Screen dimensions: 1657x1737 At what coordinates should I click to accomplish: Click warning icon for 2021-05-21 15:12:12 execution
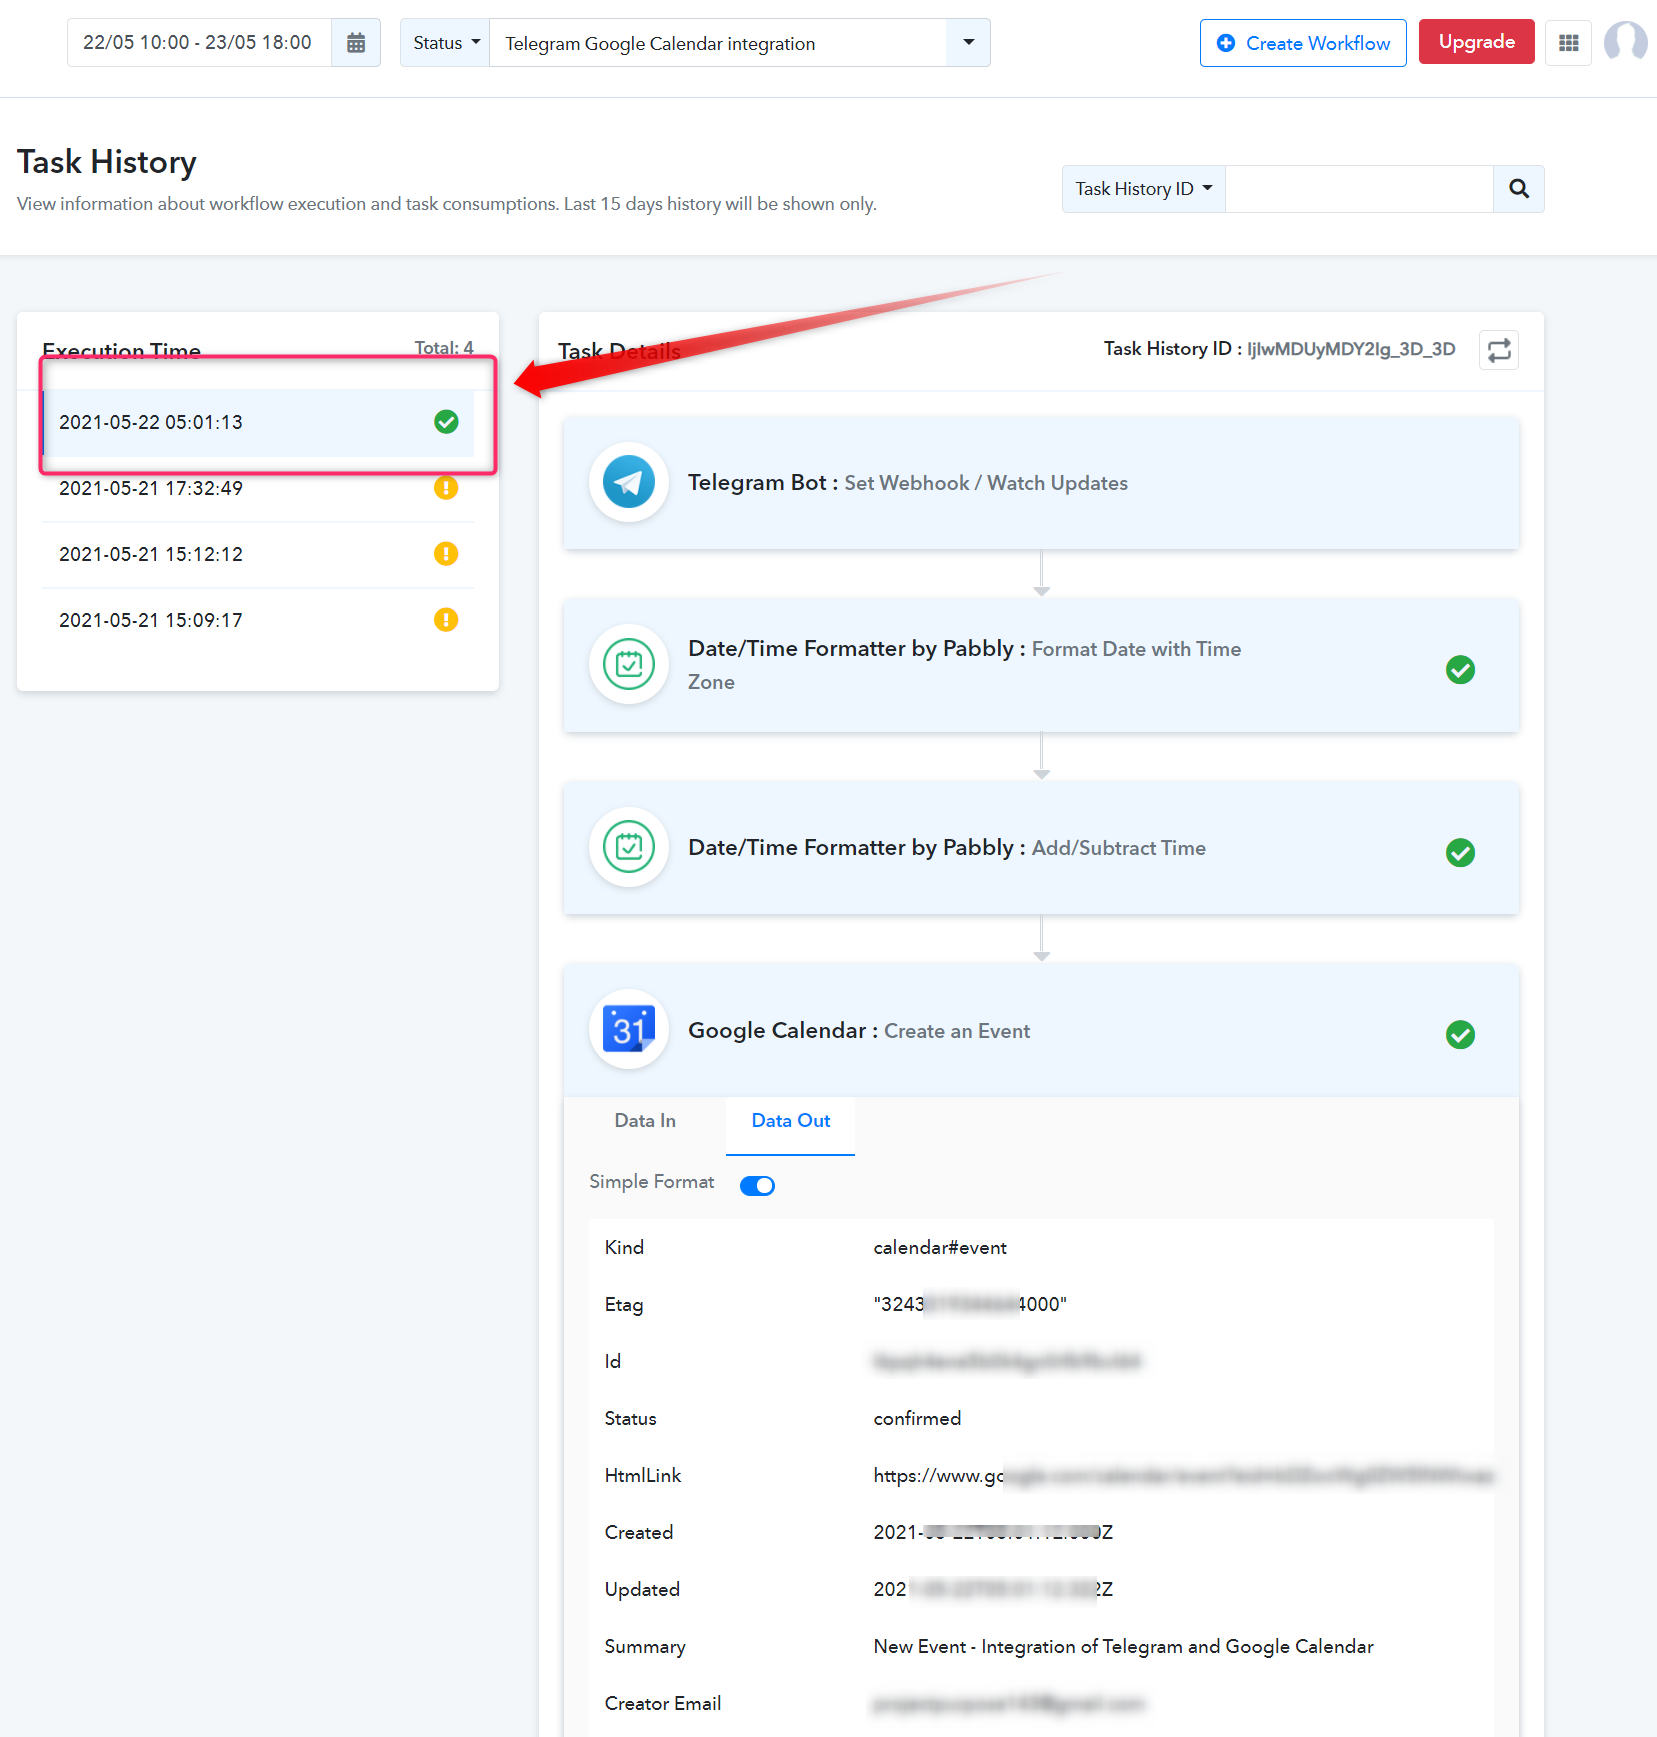[x=446, y=554]
